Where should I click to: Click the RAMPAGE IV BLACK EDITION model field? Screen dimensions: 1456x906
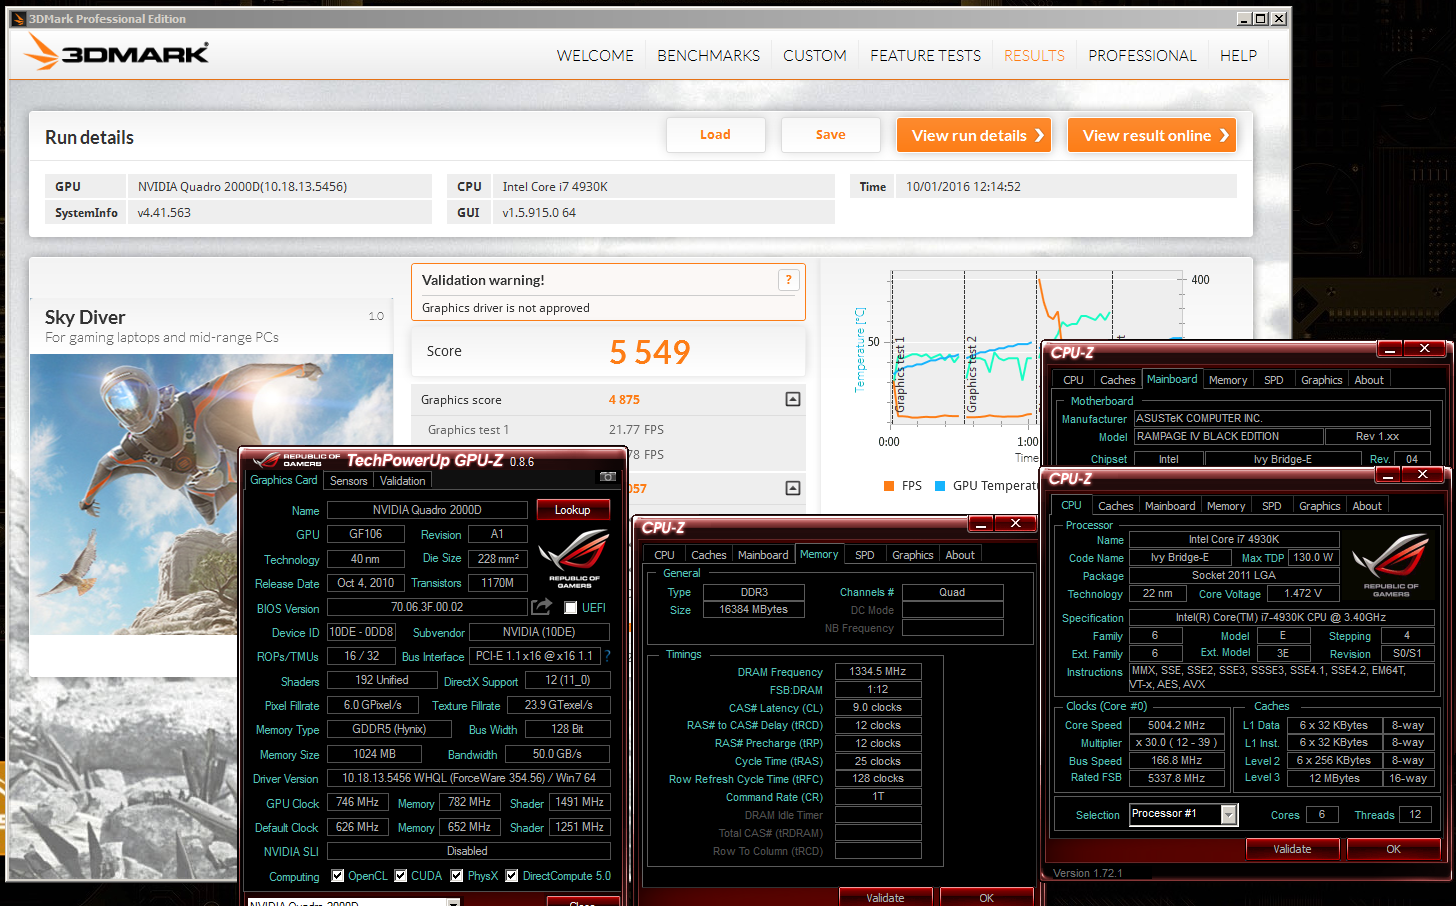click(x=1228, y=436)
